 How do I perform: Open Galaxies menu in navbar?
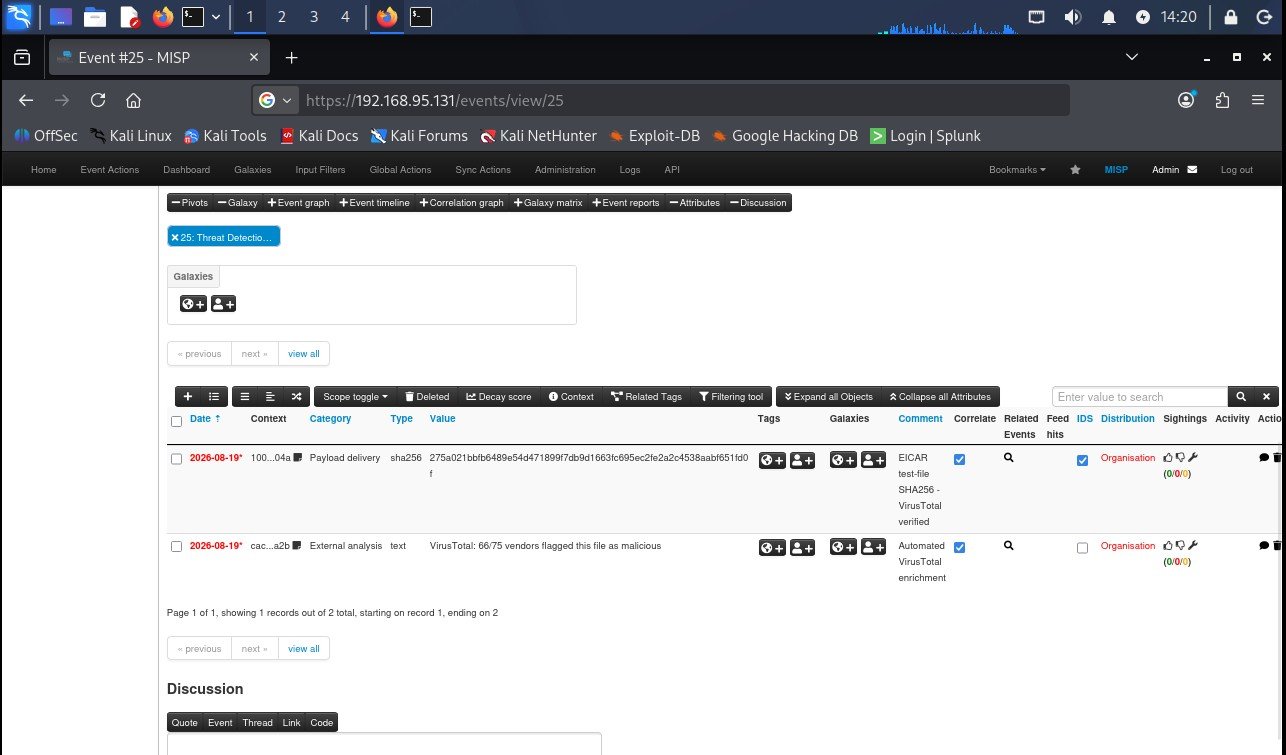pos(253,170)
